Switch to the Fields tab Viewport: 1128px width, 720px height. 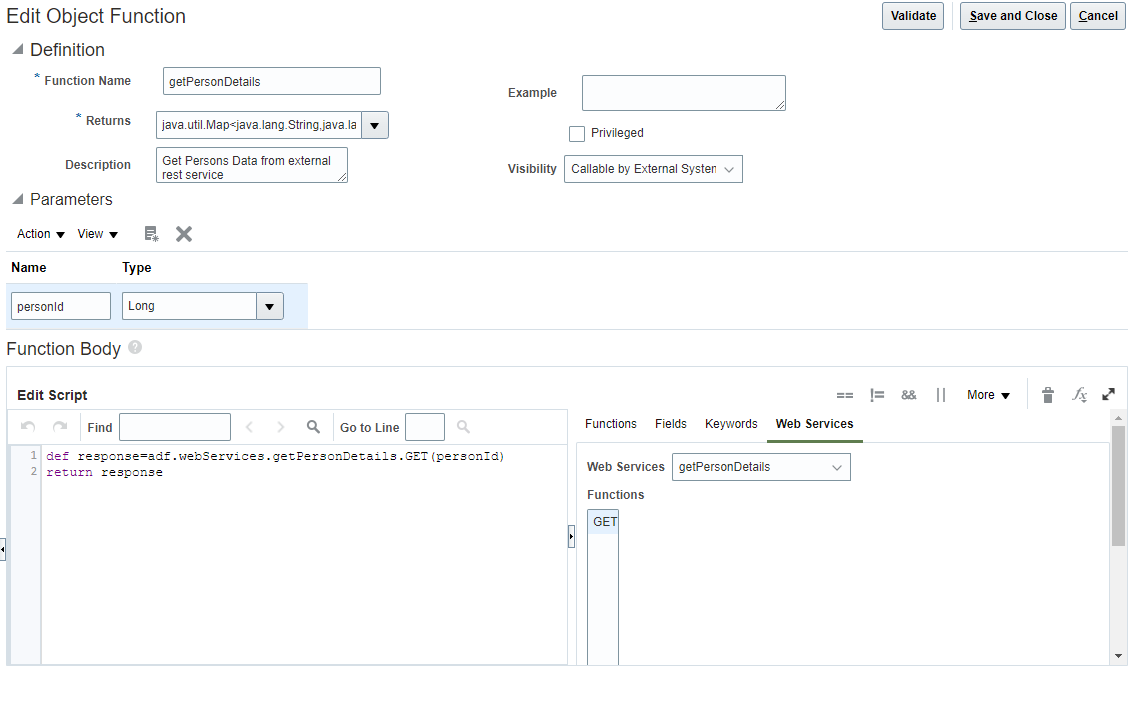click(x=670, y=424)
